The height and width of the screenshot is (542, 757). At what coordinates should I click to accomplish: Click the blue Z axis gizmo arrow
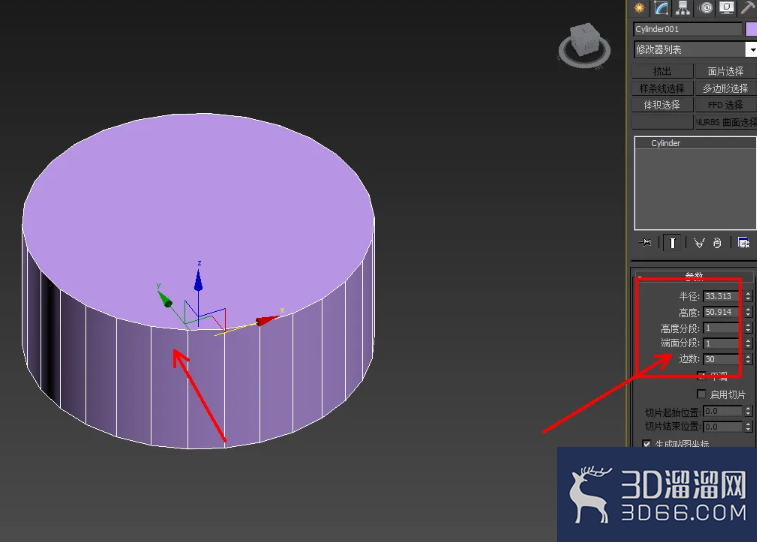(198, 280)
